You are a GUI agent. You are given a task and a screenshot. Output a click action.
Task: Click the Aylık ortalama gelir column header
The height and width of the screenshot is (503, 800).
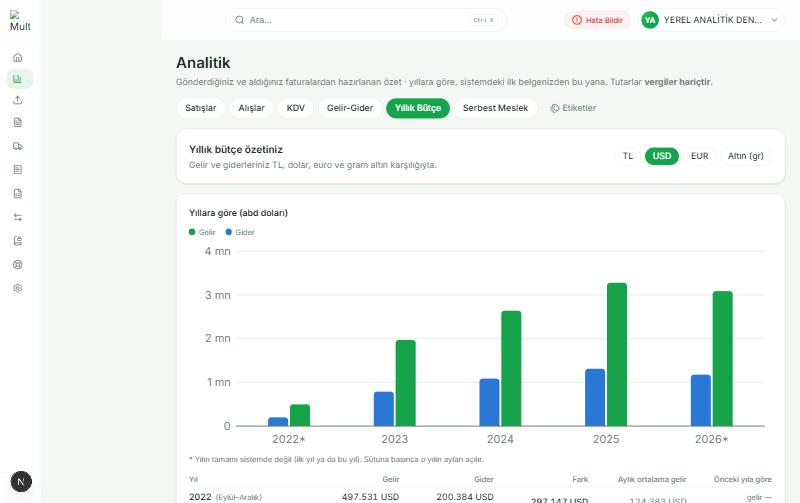pos(652,480)
